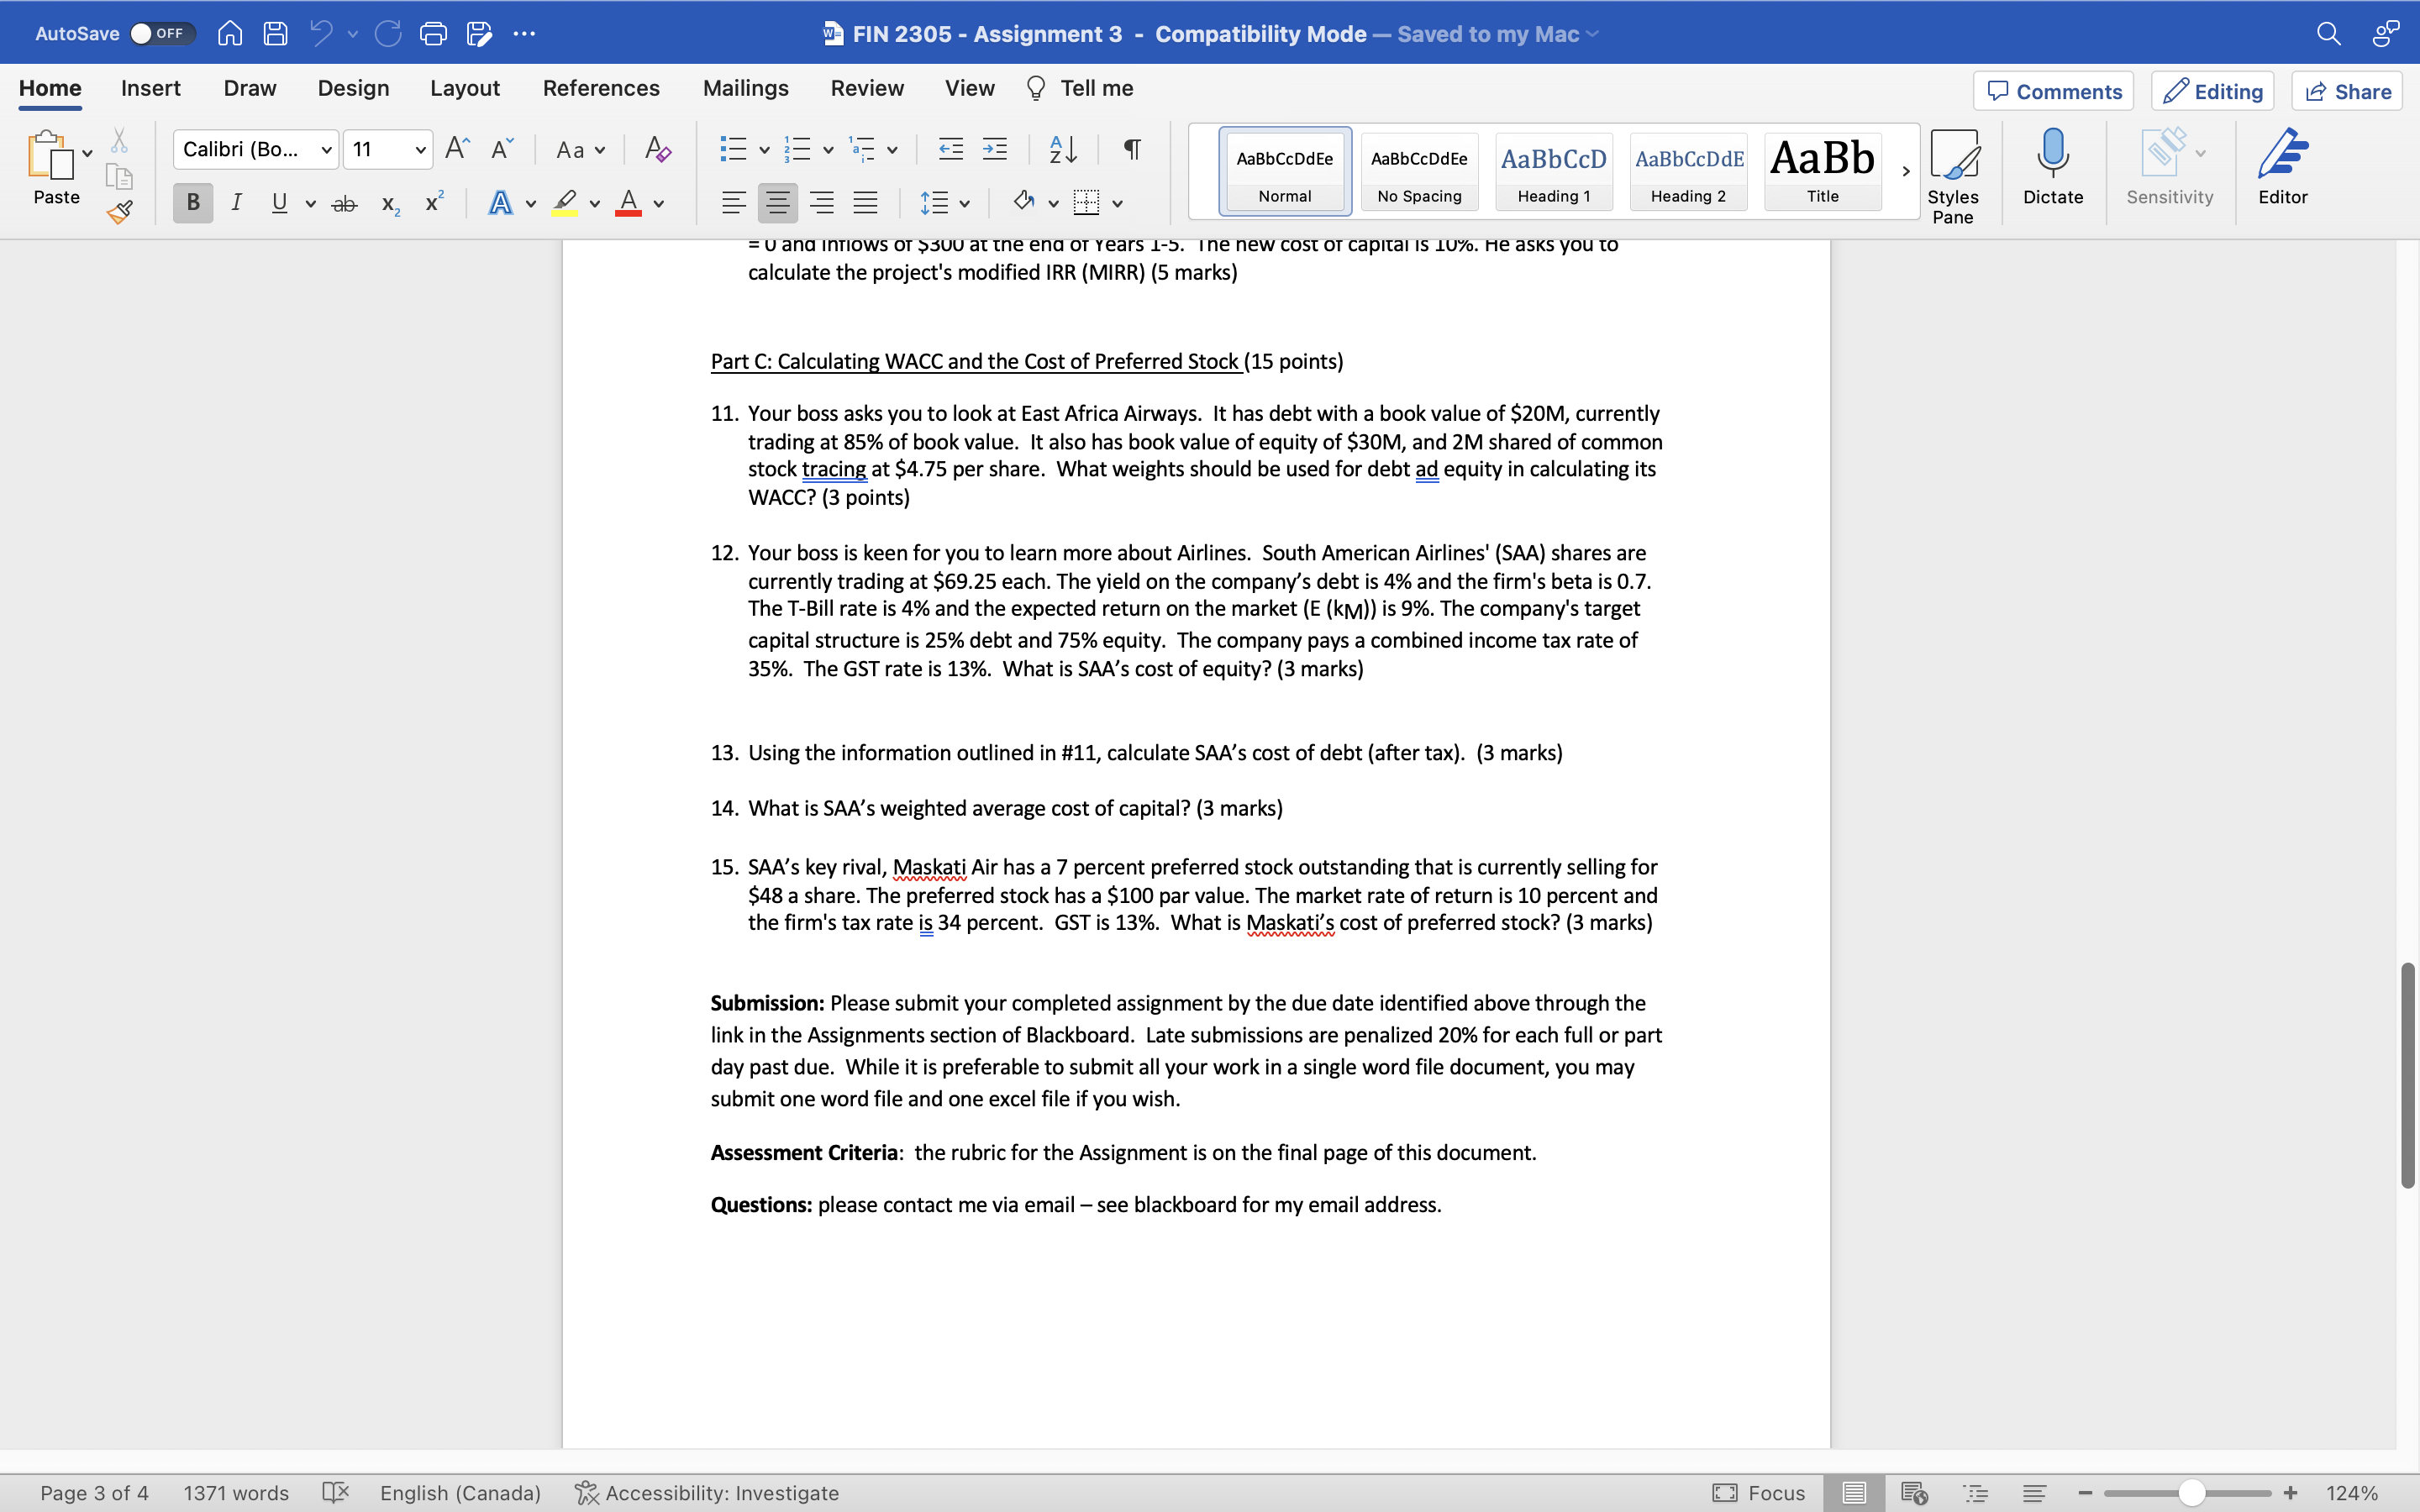This screenshot has height=1512, width=2420.
Task: Apply the Heading 1 style
Action: pyautogui.click(x=1553, y=171)
